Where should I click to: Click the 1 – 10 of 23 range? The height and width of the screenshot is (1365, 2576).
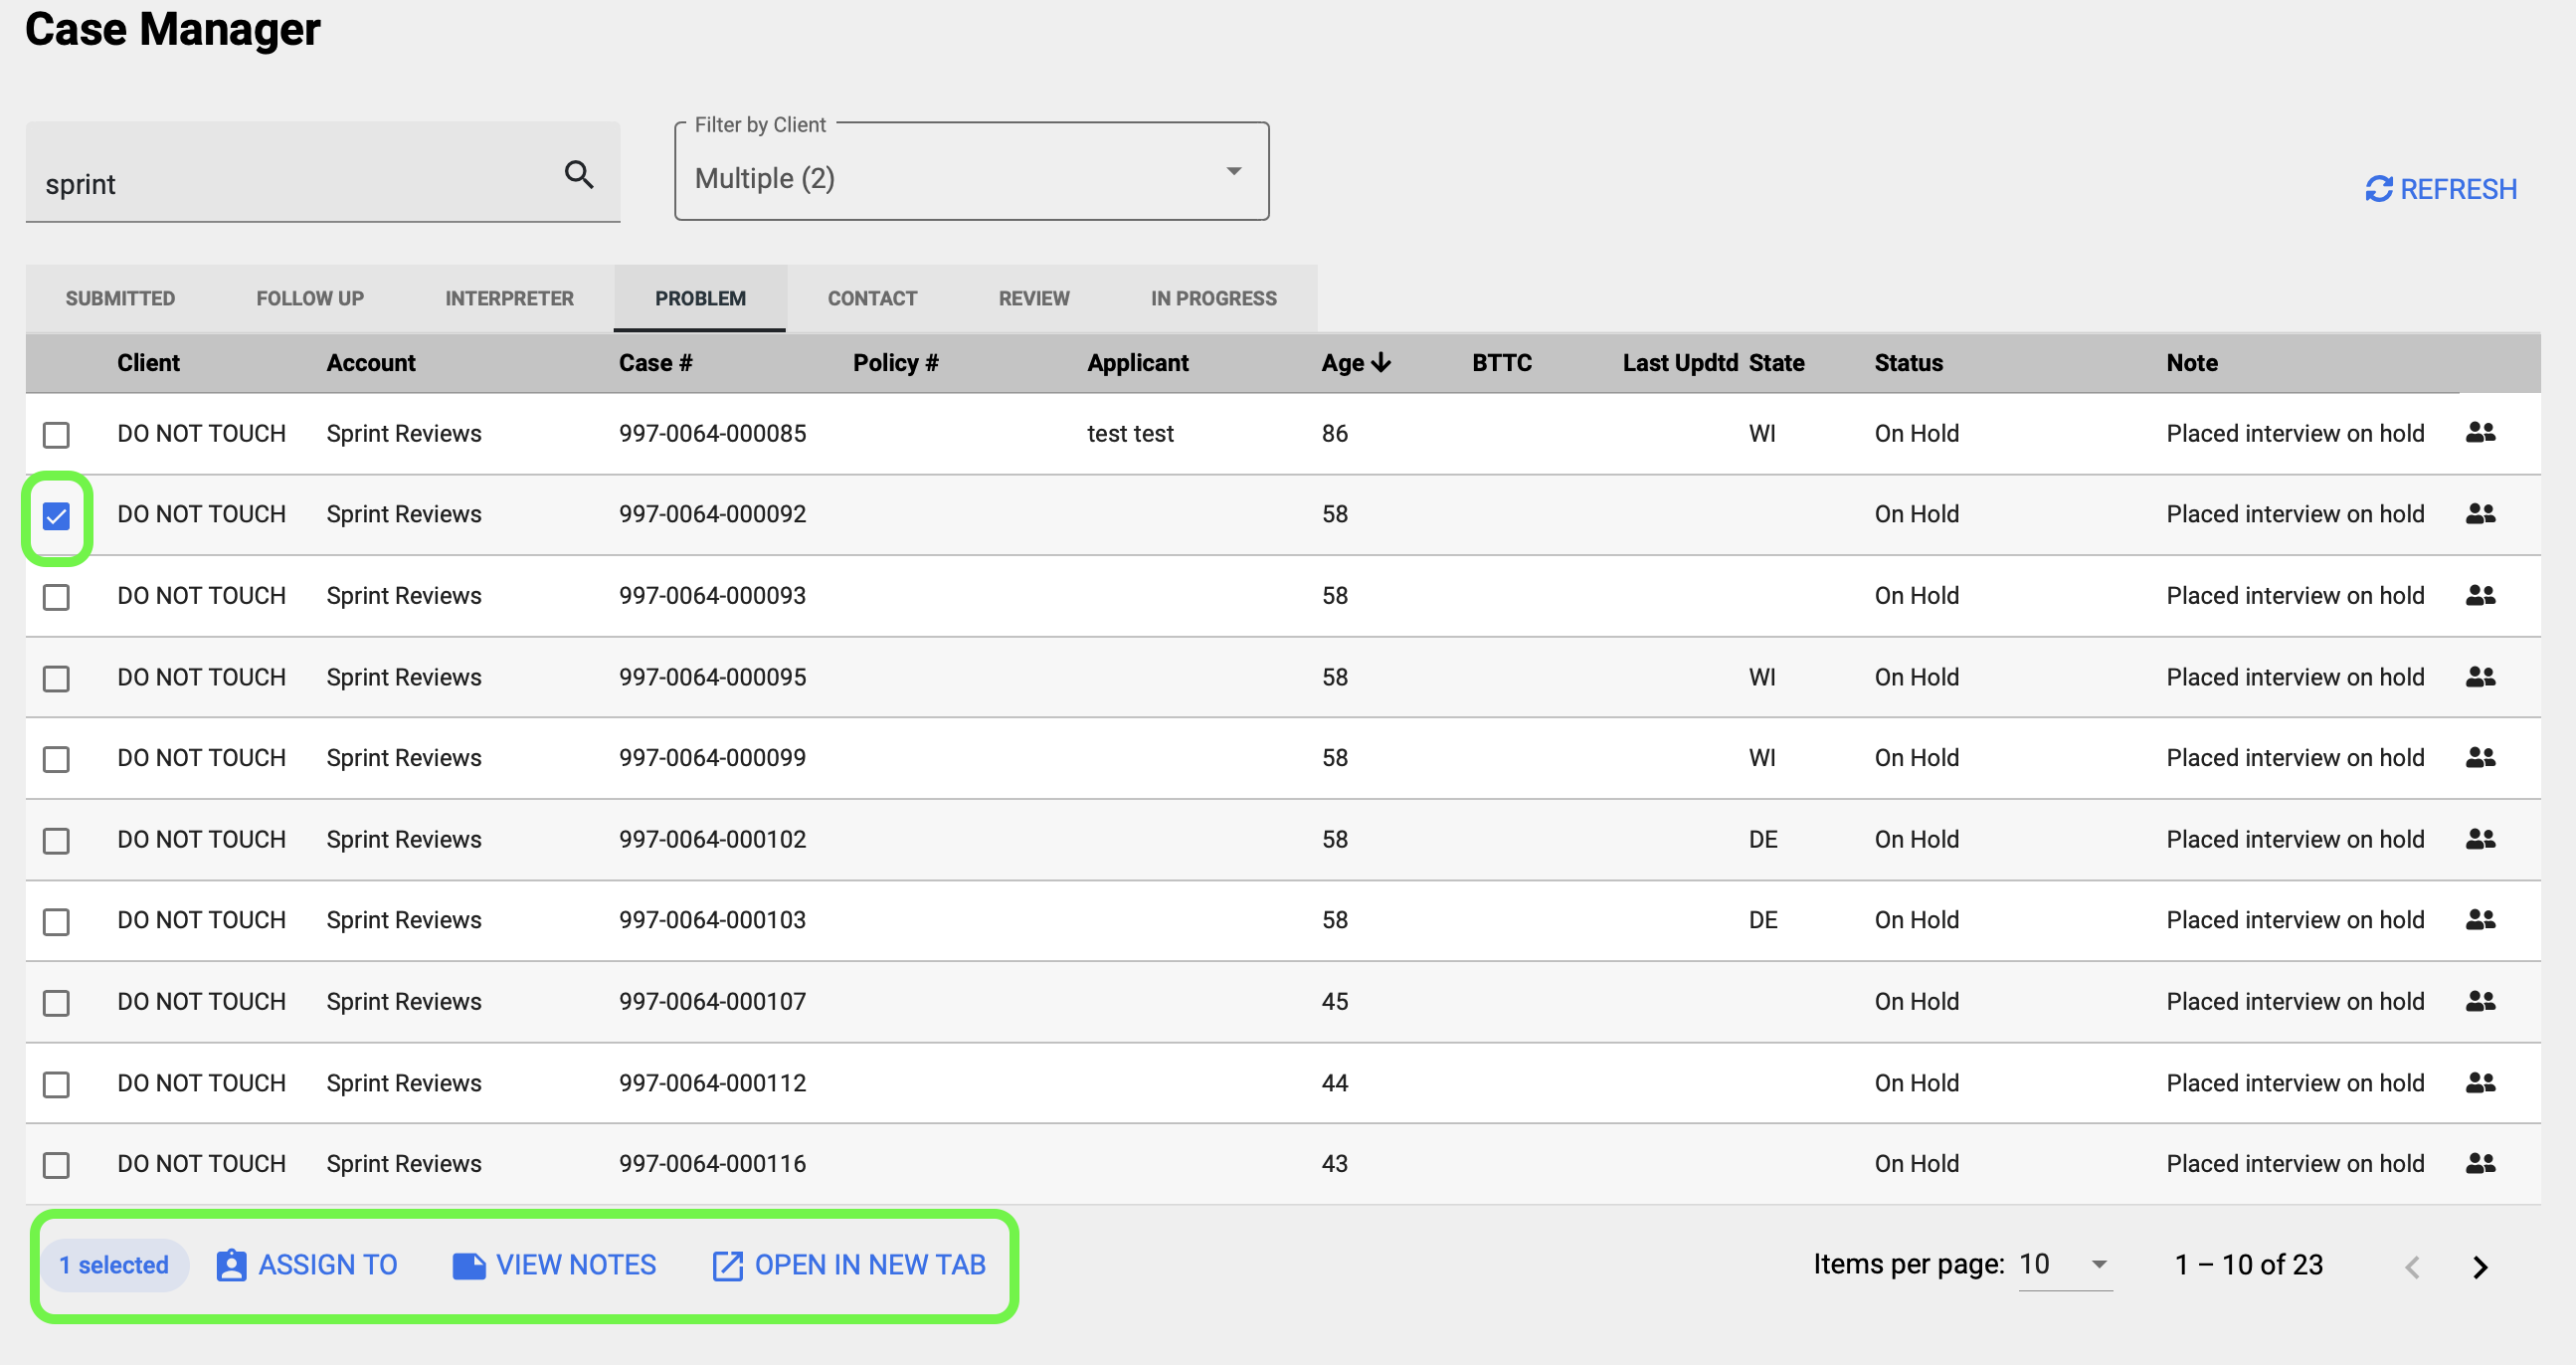pos(2248,1265)
